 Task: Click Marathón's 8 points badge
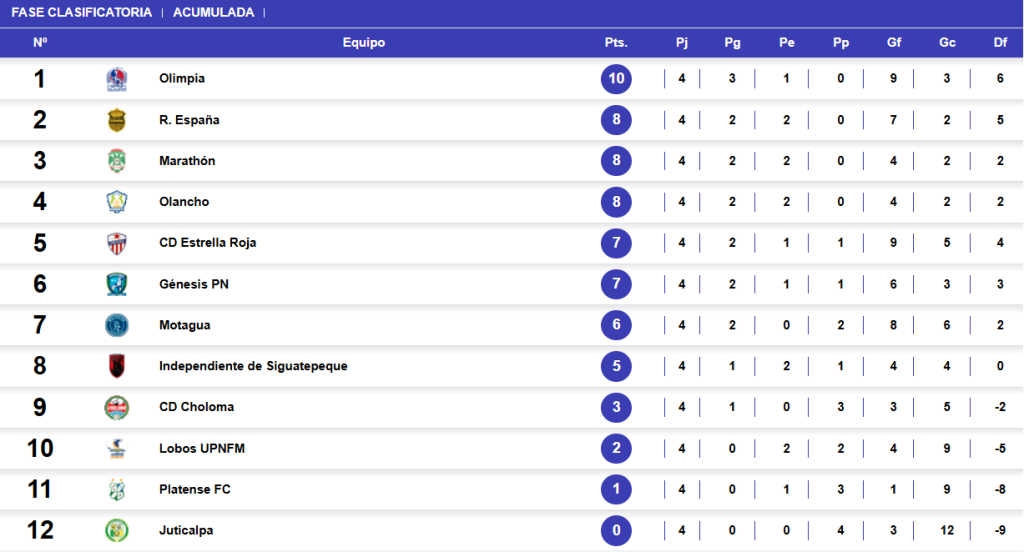tap(616, 161)
